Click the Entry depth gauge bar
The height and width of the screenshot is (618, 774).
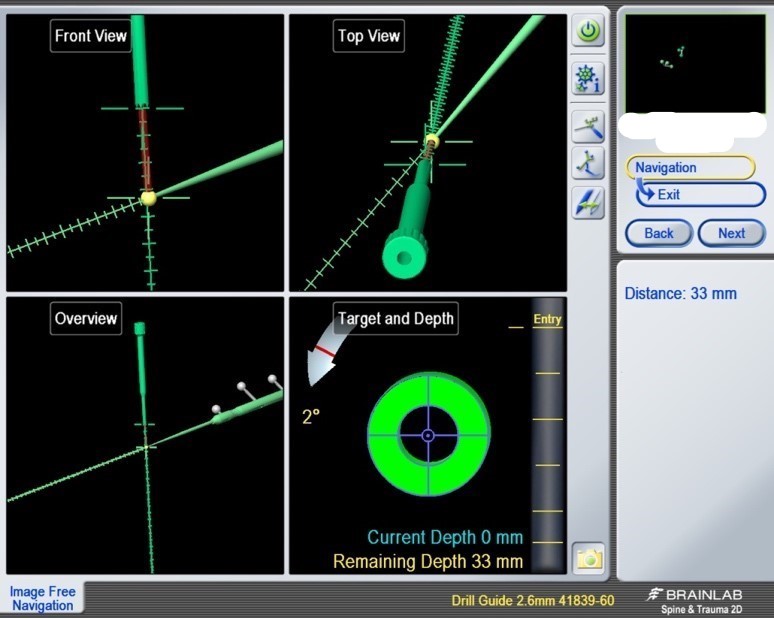point(548,440)
